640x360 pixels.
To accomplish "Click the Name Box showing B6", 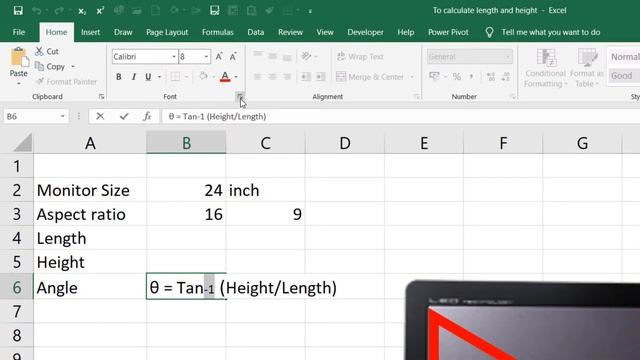I will point(31,116).
